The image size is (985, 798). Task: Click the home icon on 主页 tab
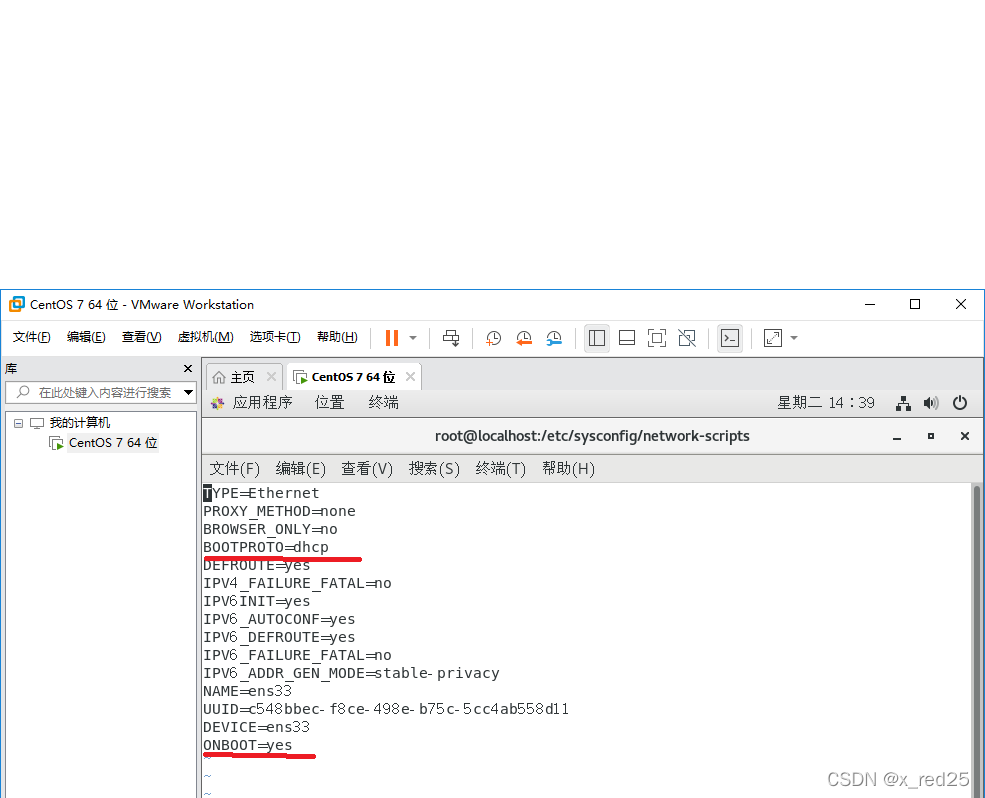pos(219,377)
